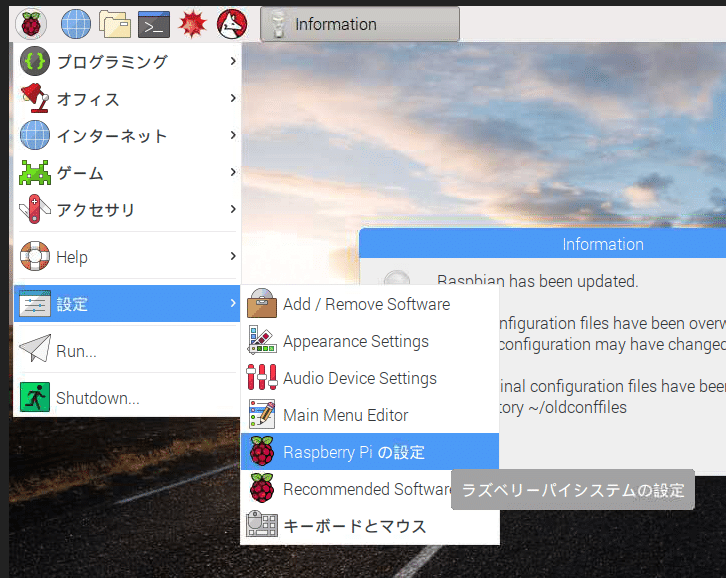Expand the インターネット submenu arrow
Viewport: 726px width, 578px height.
[233, 135]
